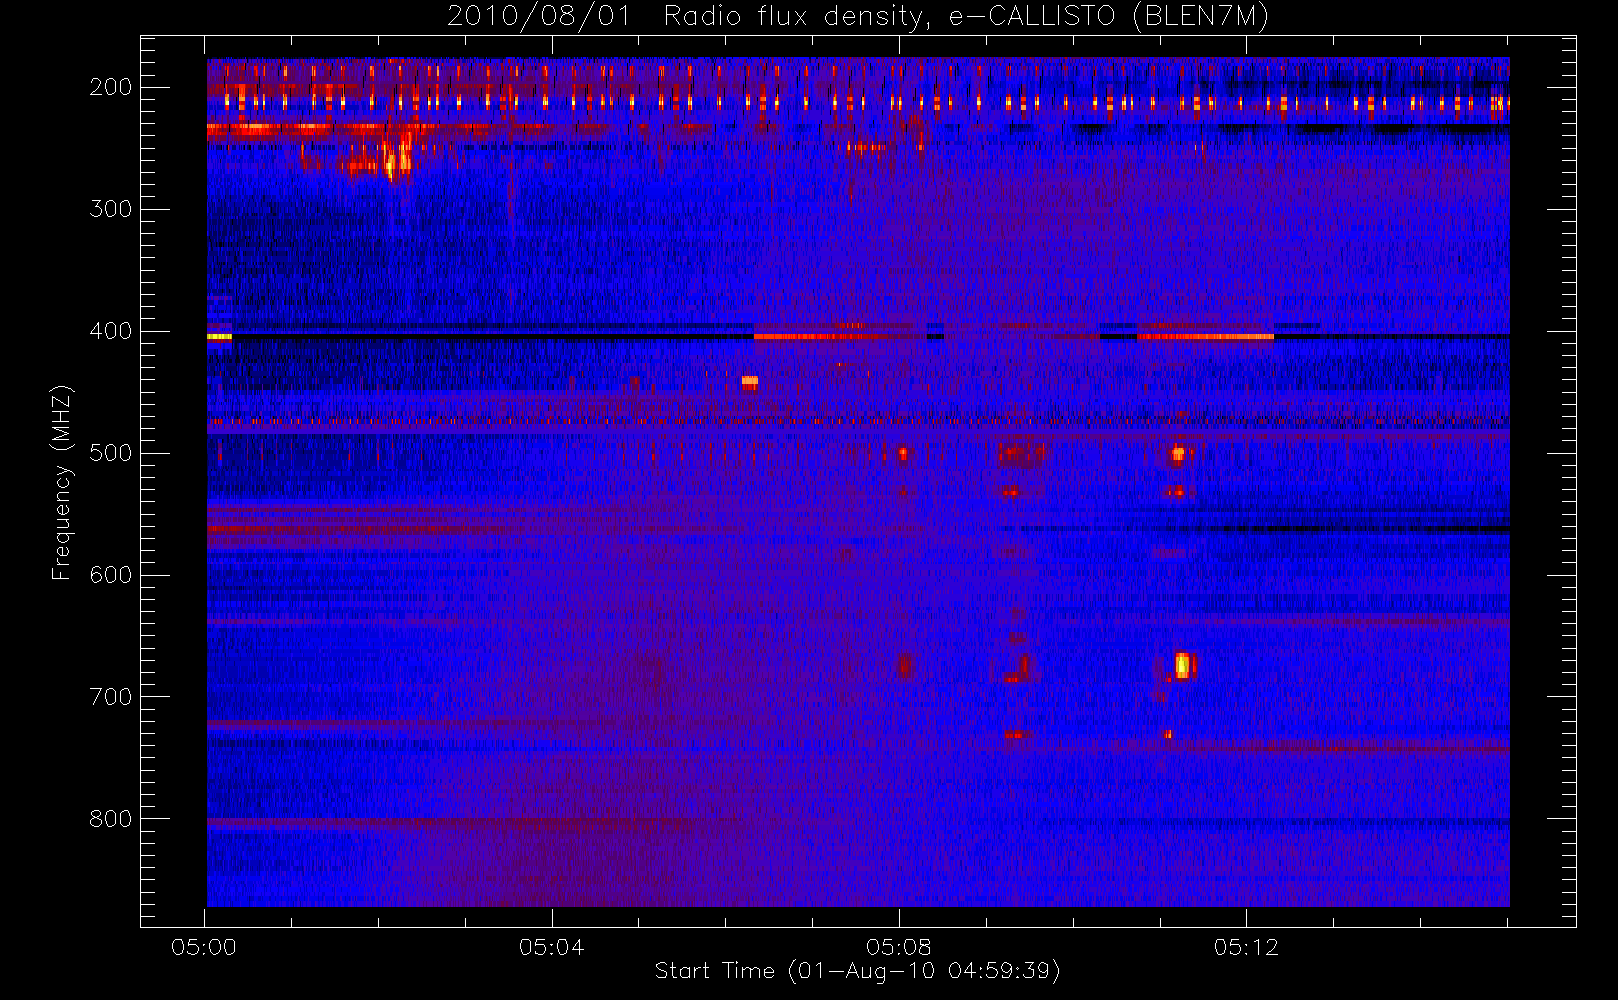Click the small orange spot near 440 MHz

point(750,381)
